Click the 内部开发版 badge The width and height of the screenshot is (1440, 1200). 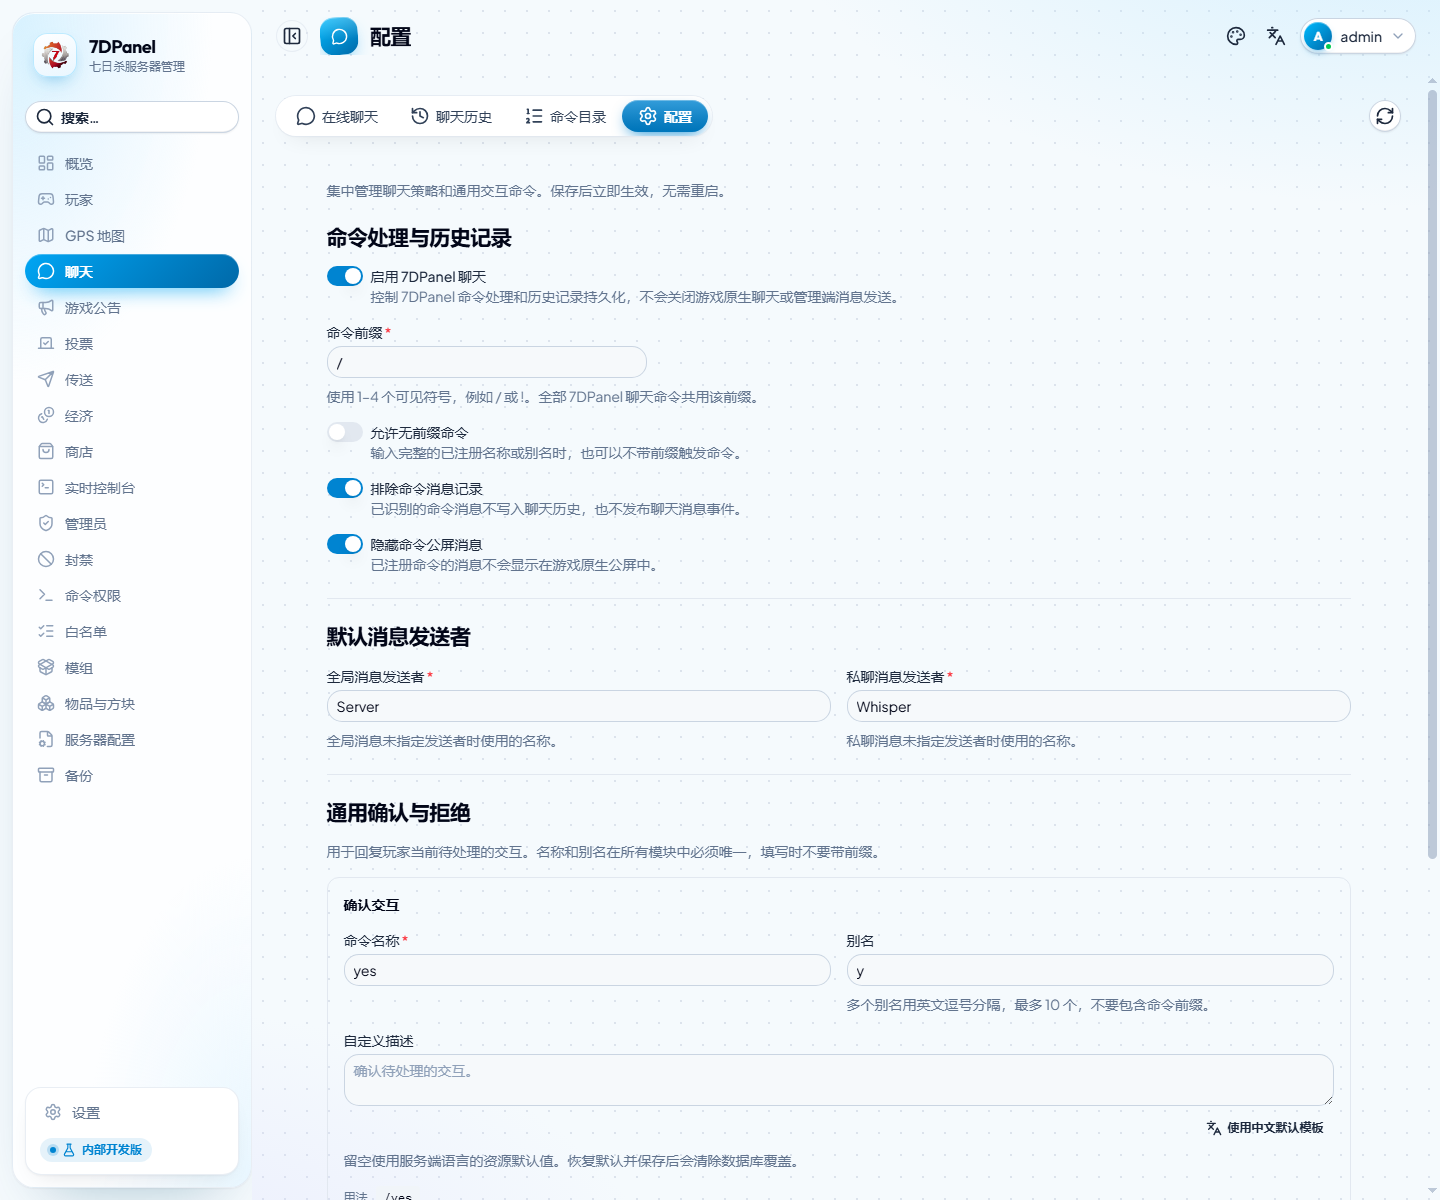96,1150
